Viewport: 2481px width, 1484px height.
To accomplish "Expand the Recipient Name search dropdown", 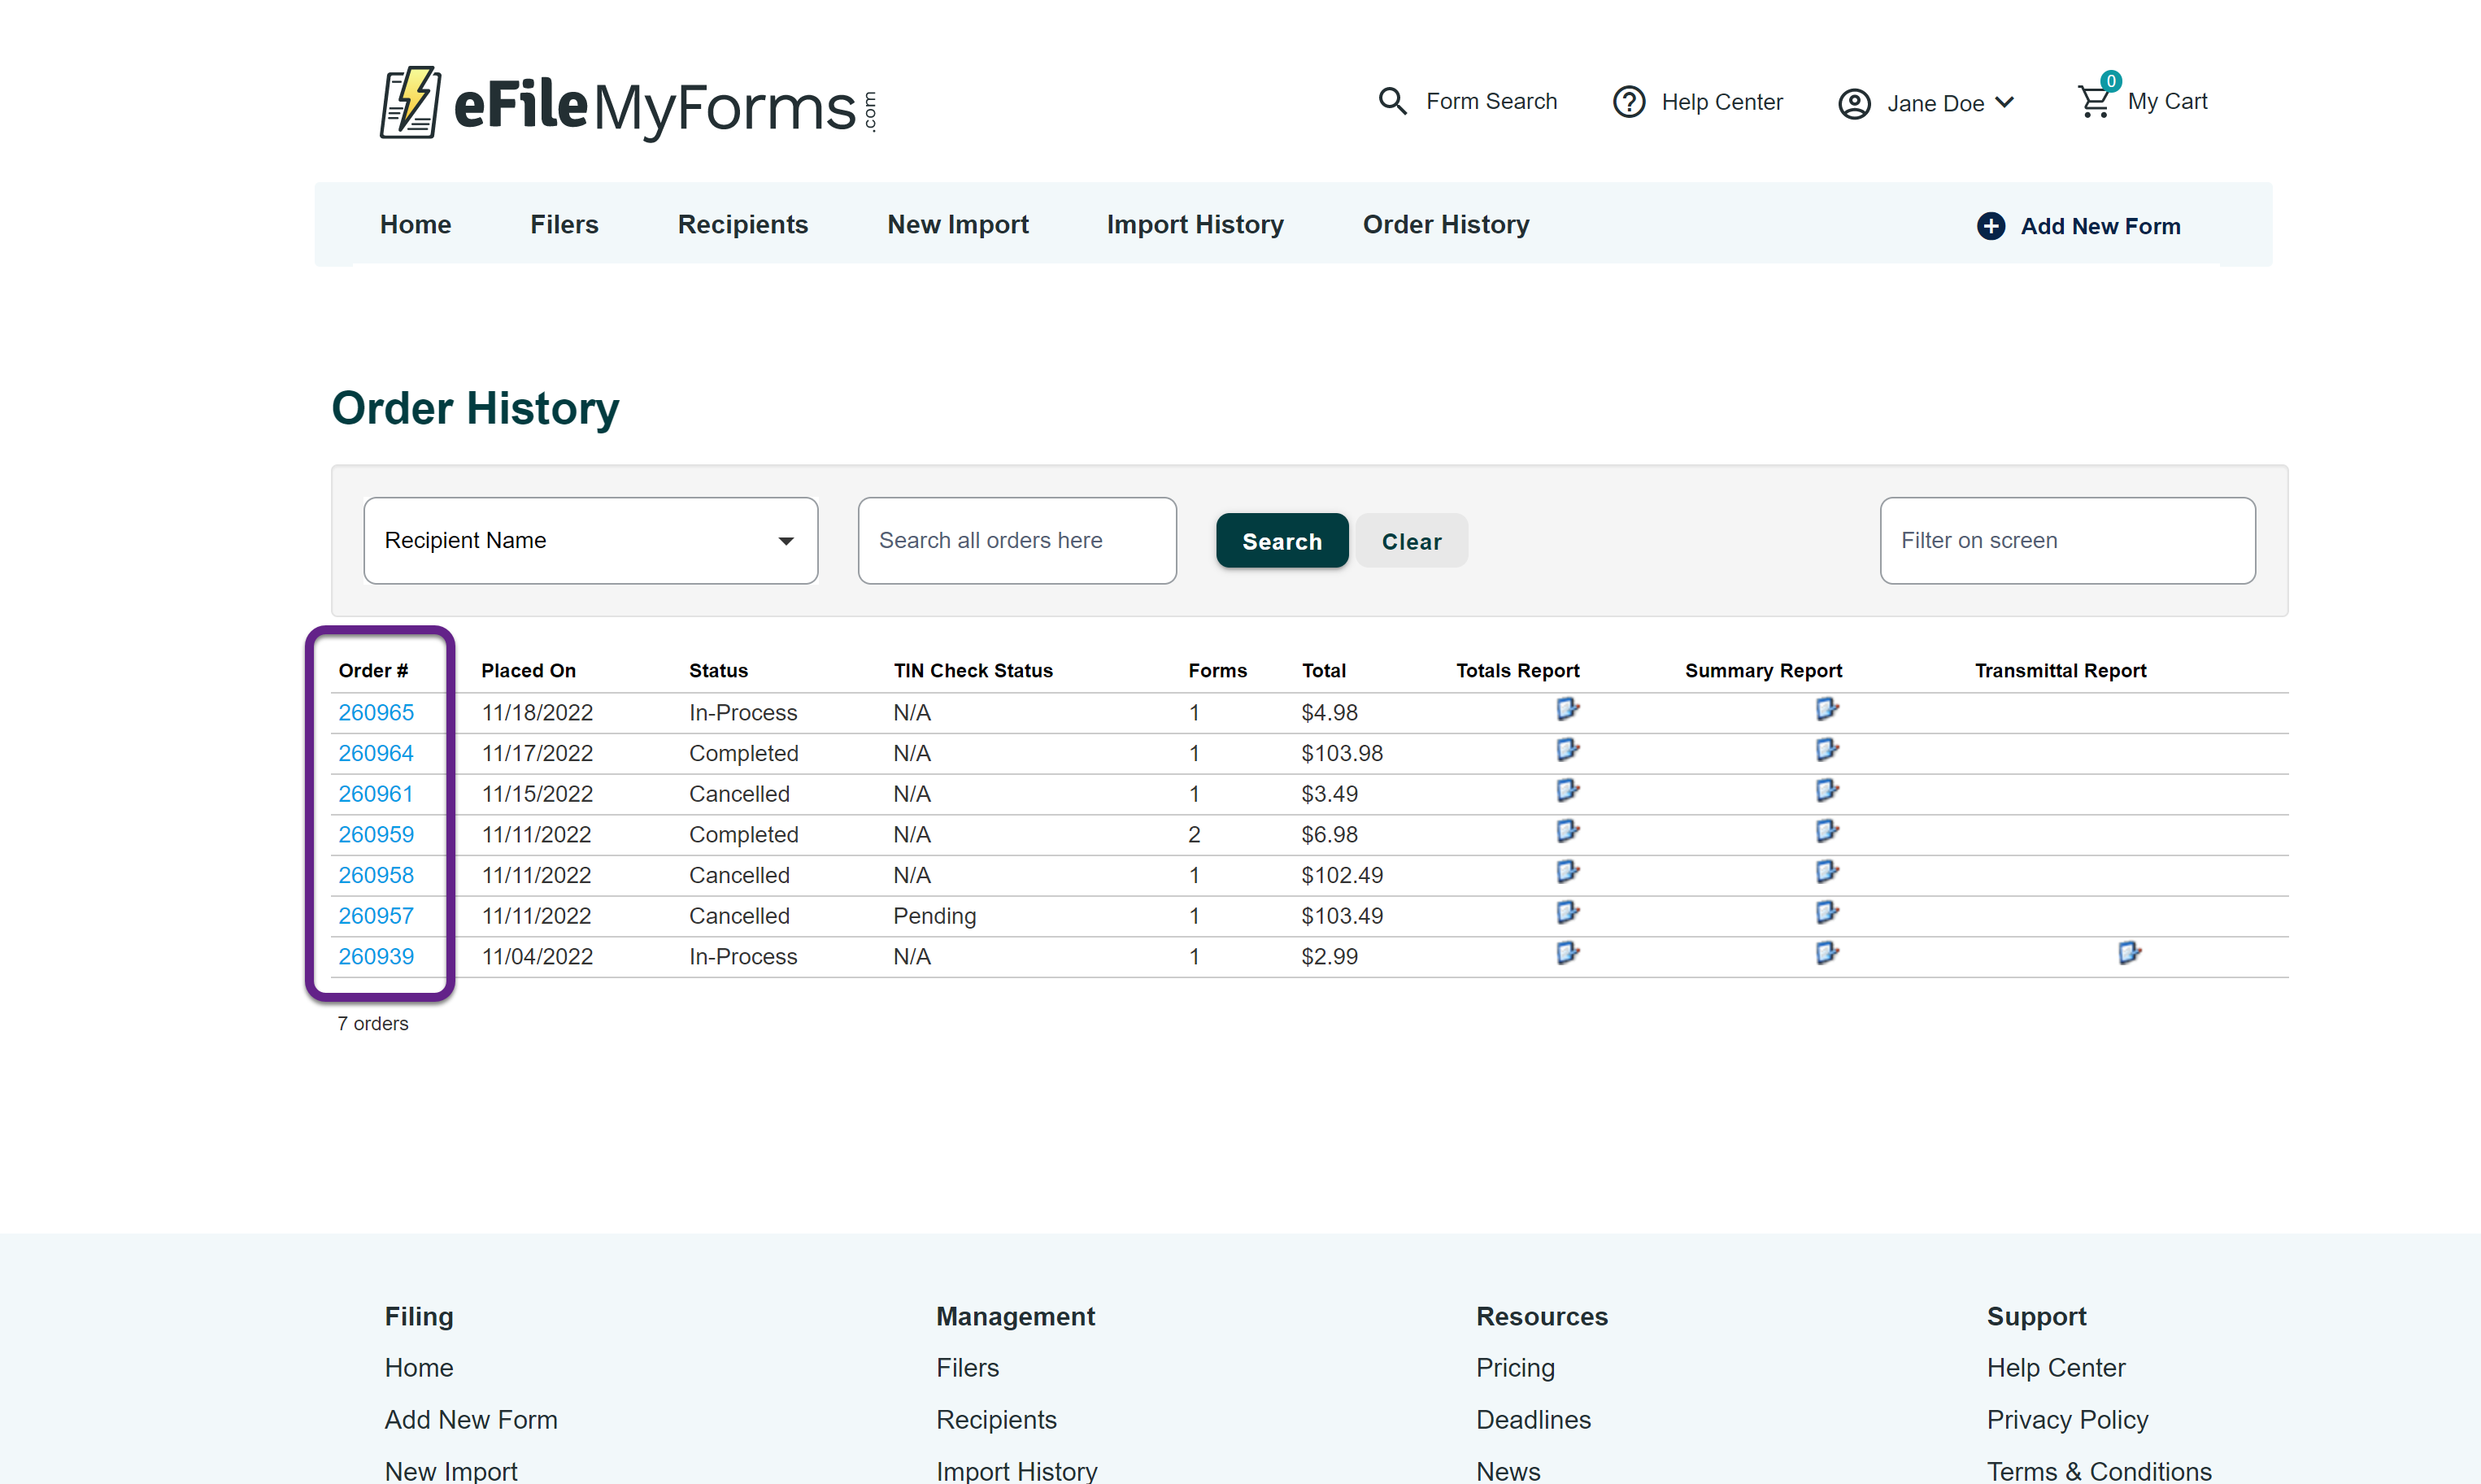I will pyautogui.click(x=590, y=541).
